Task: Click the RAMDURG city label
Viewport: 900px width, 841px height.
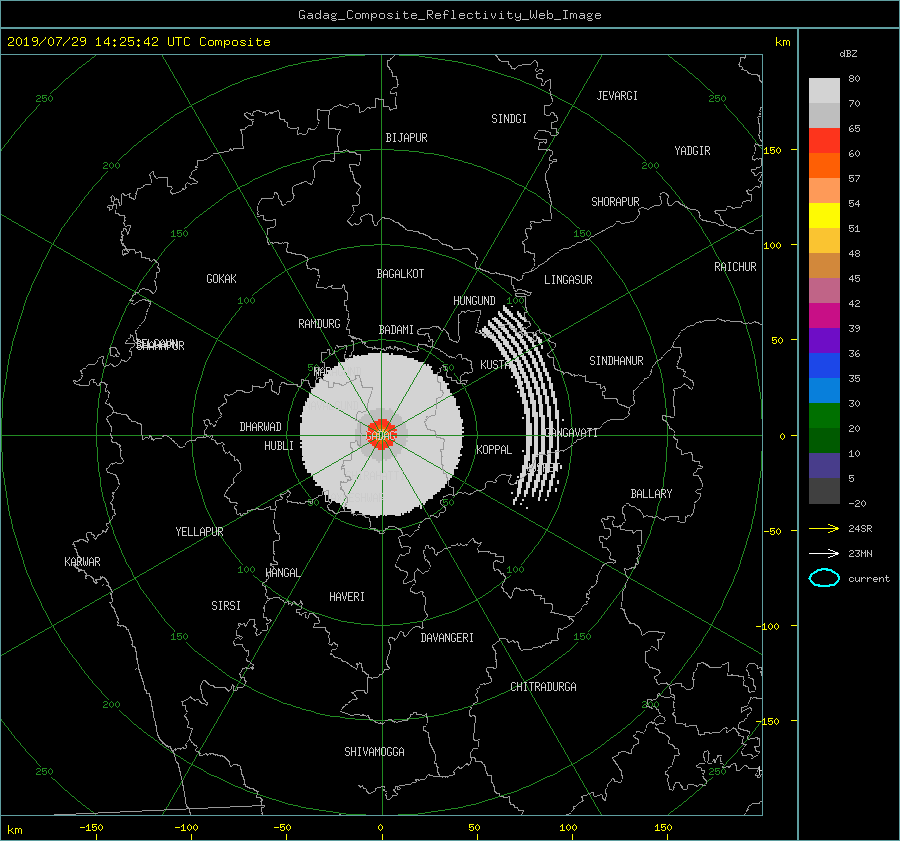Action: [319, 324]
